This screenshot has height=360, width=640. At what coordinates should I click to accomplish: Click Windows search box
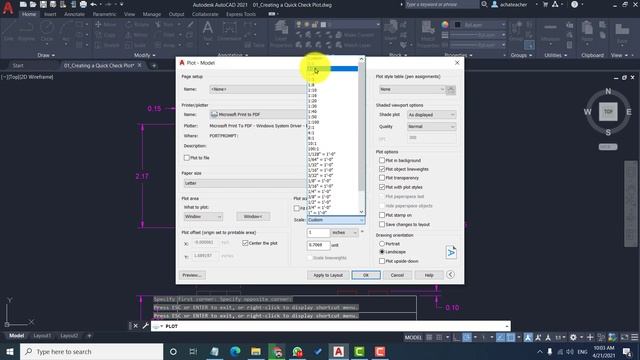pos(91,351)
